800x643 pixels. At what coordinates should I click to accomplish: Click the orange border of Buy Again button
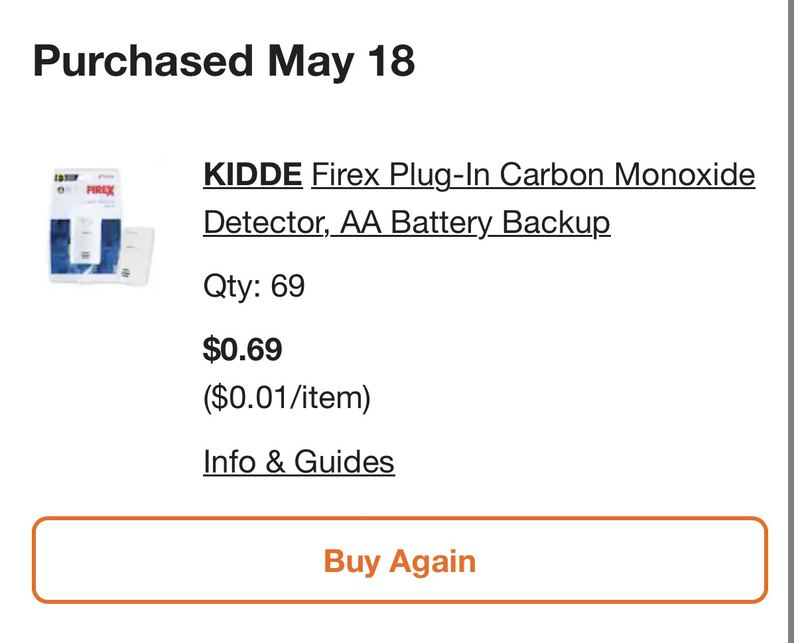(x=399, y=519)
